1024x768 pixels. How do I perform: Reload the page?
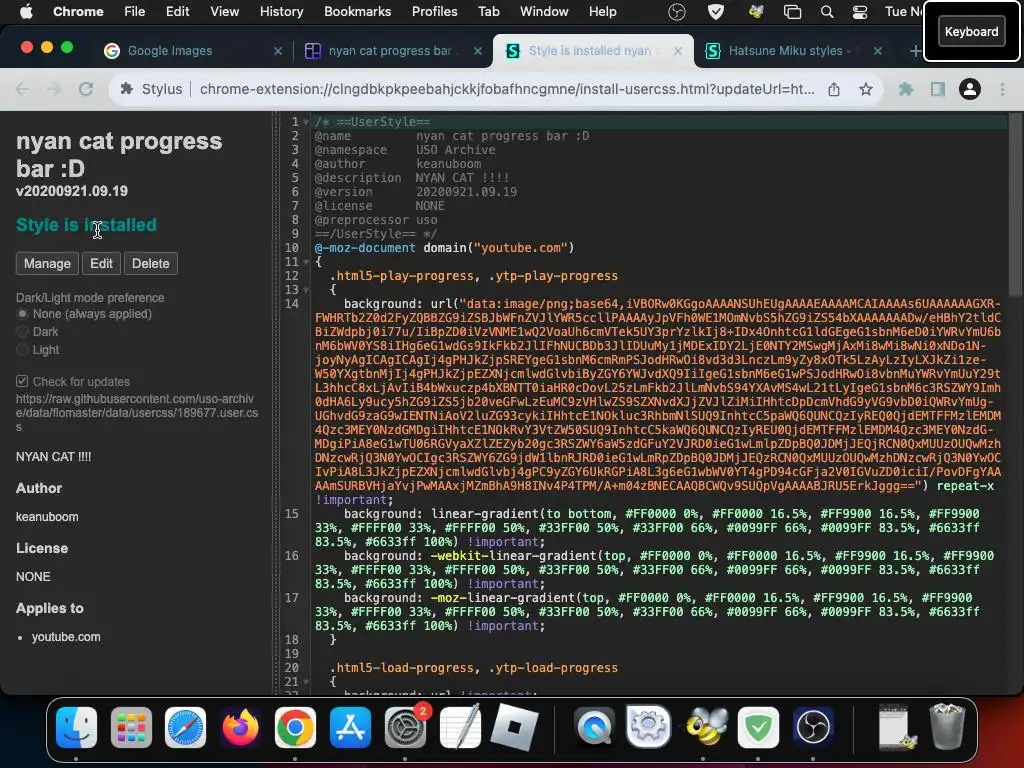pyautogui.click(x=86, y=89)
